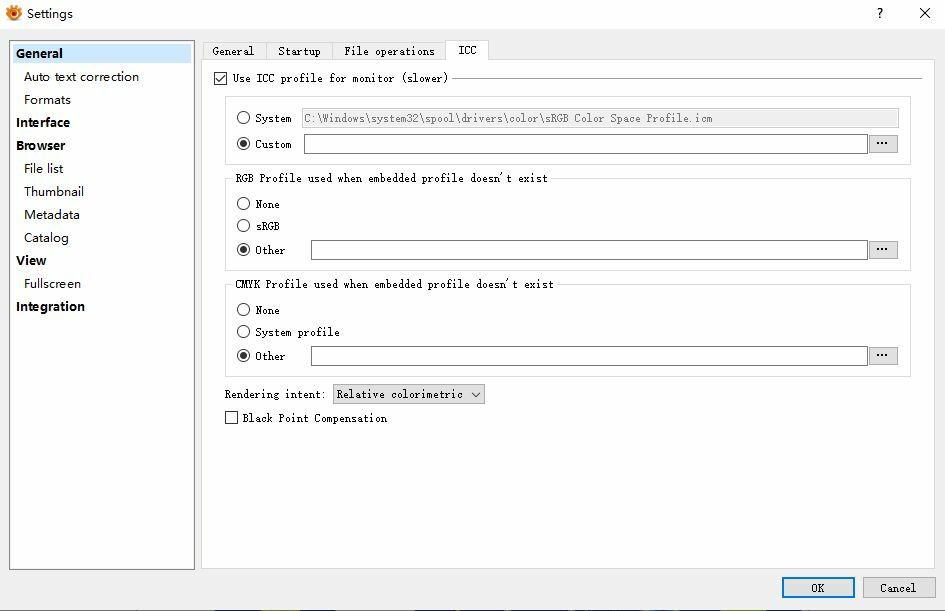Browse for Other RGB profile file

[883, 250]
